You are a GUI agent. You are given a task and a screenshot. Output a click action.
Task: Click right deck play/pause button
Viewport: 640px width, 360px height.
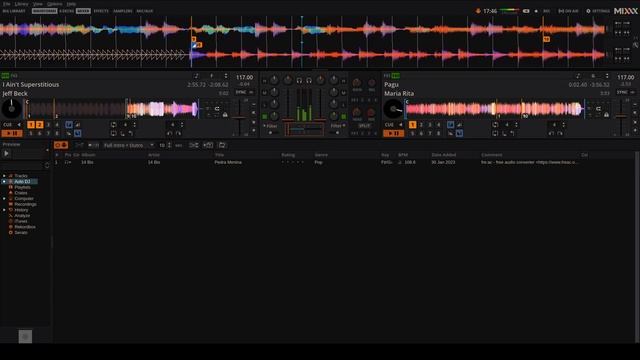point(393,133)
